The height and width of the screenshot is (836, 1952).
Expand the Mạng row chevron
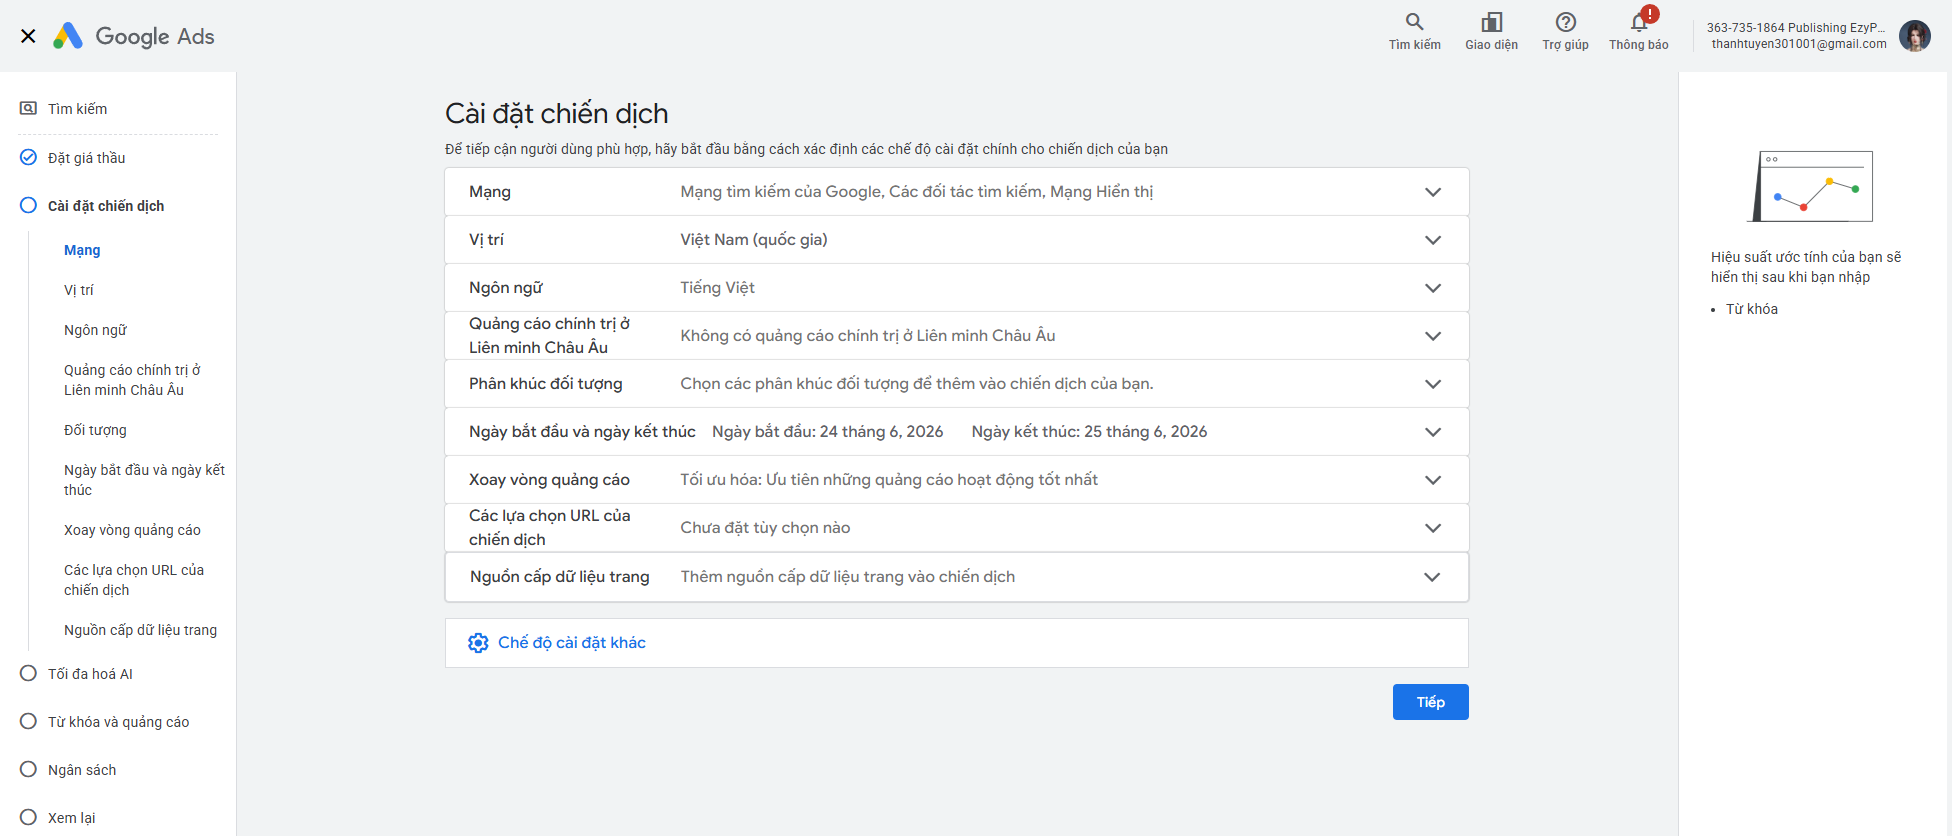click(x=1433, y=192)
